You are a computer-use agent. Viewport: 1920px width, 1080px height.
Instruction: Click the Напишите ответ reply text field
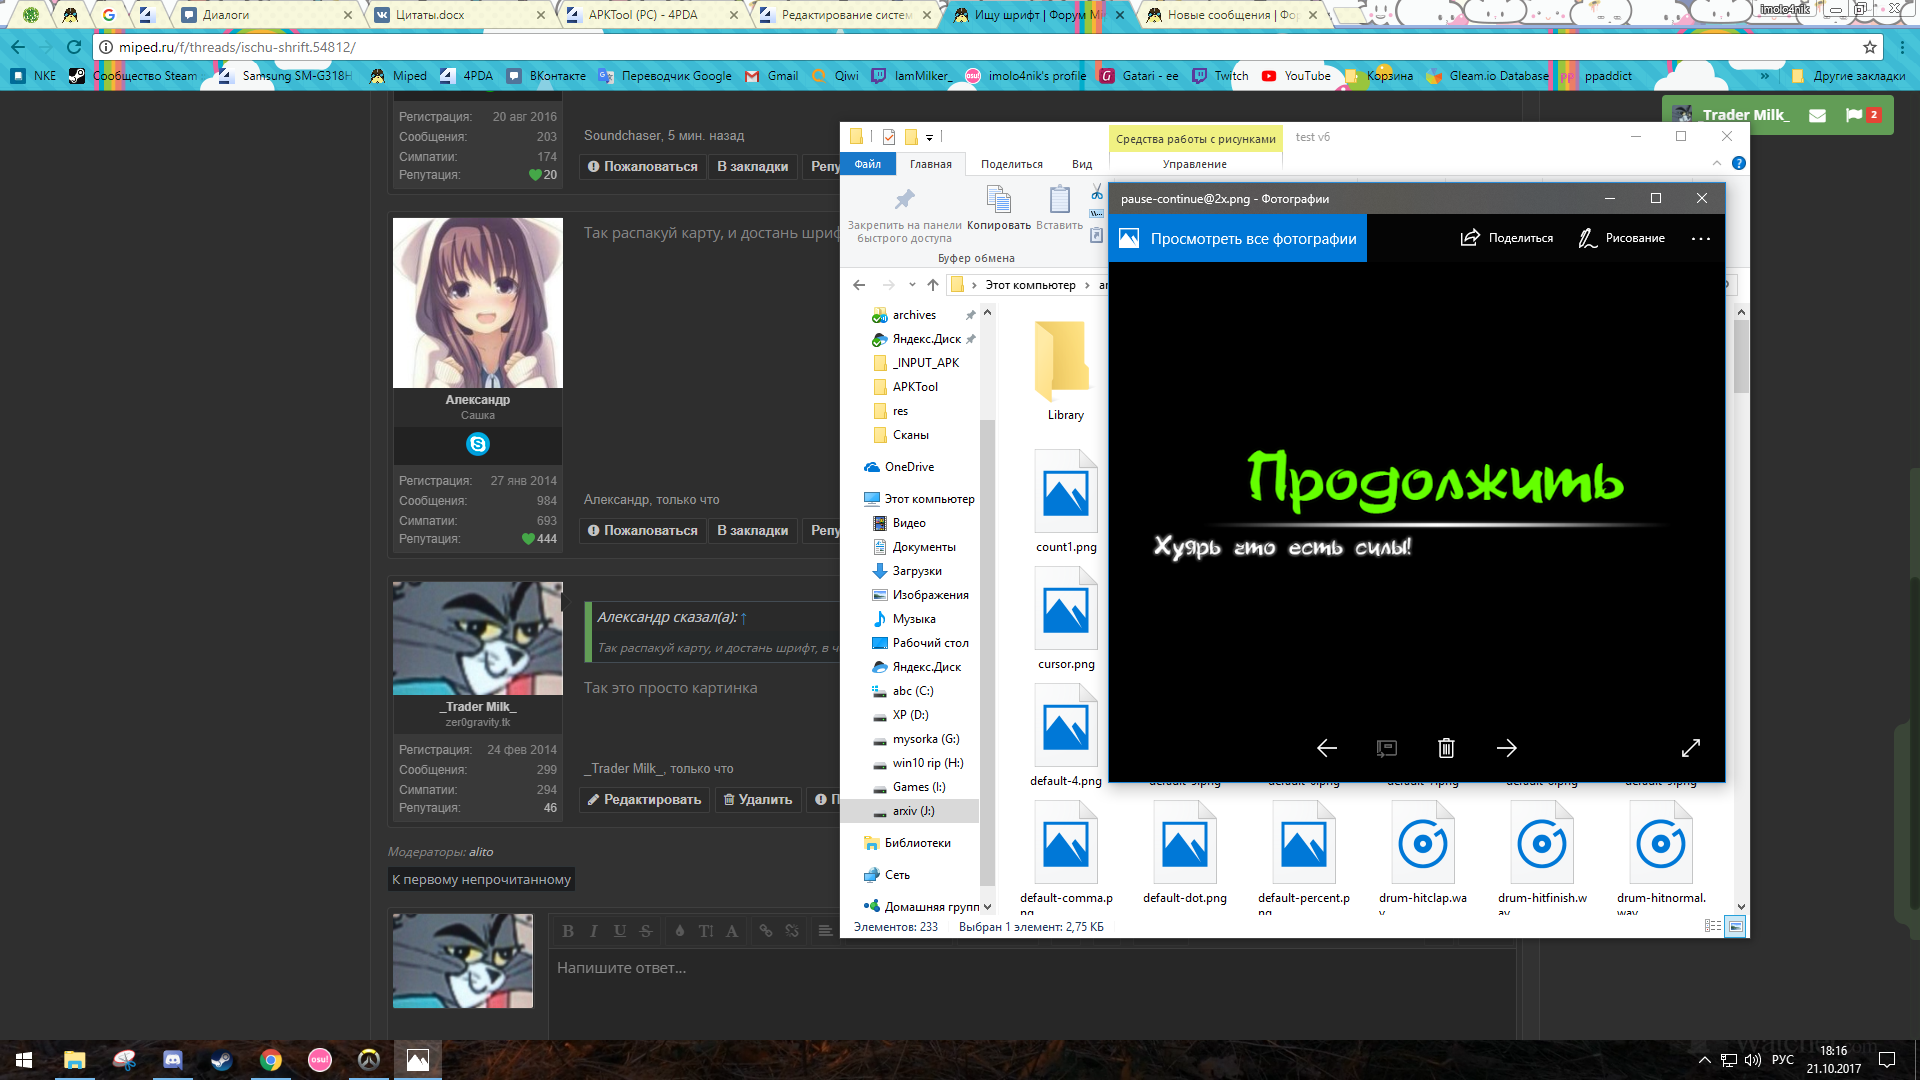click(x=1030, y=968)
